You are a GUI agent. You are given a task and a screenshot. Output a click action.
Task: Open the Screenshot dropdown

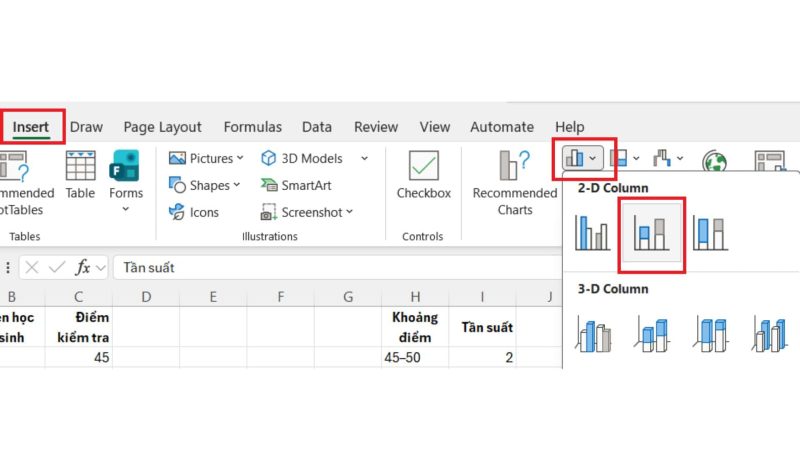(307, 212)
